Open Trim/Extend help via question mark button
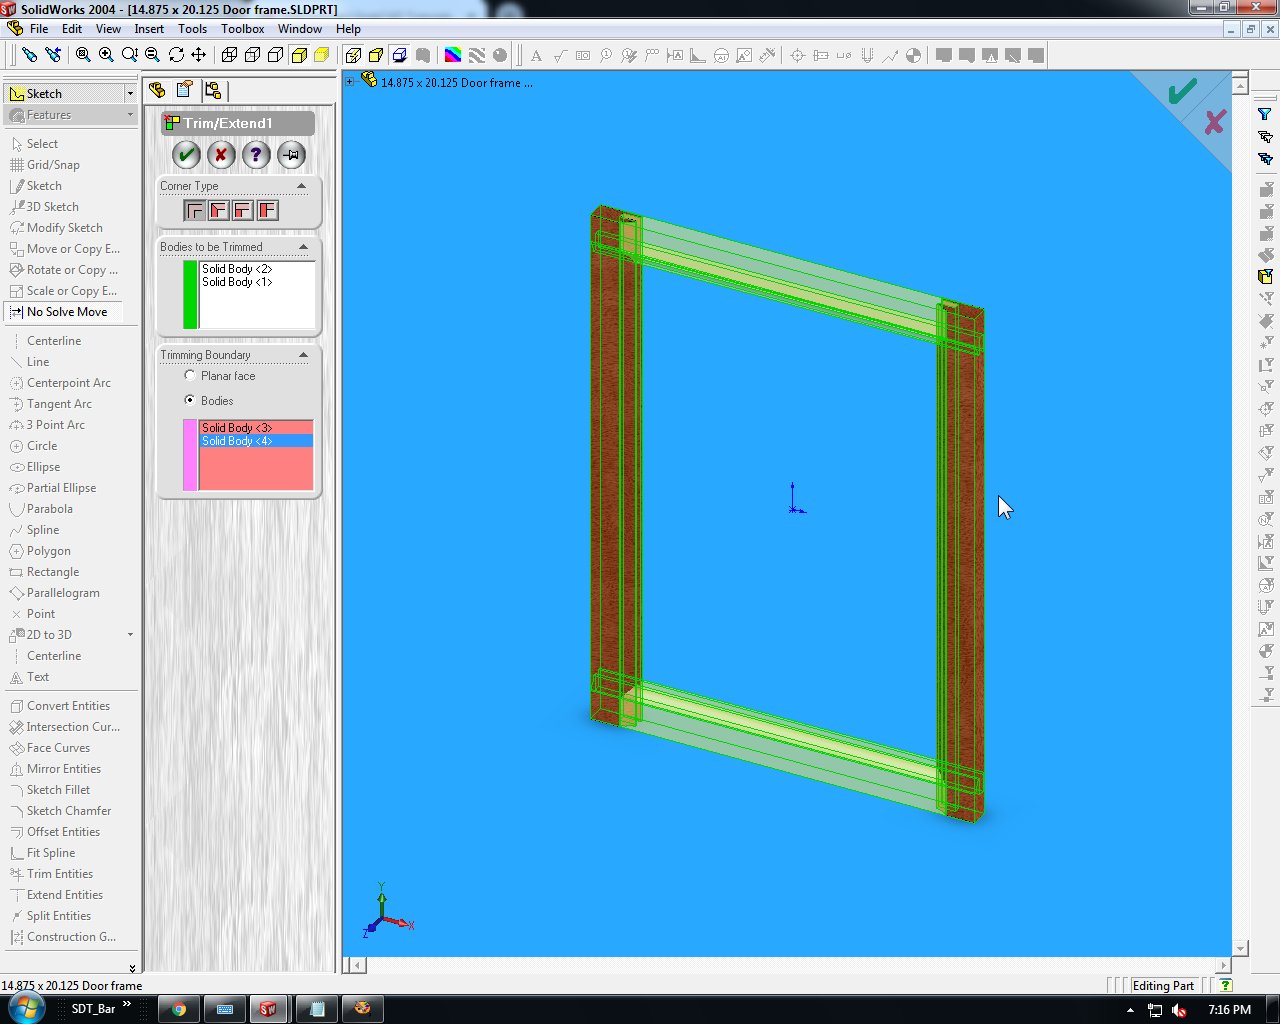This screenshot has width=1280, height=1024. point(256,155)
